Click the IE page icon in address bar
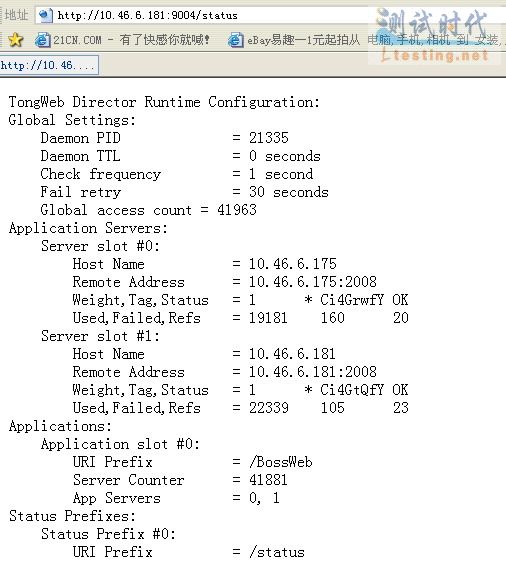The image size is (506, 573). click(x=46, y=15)
